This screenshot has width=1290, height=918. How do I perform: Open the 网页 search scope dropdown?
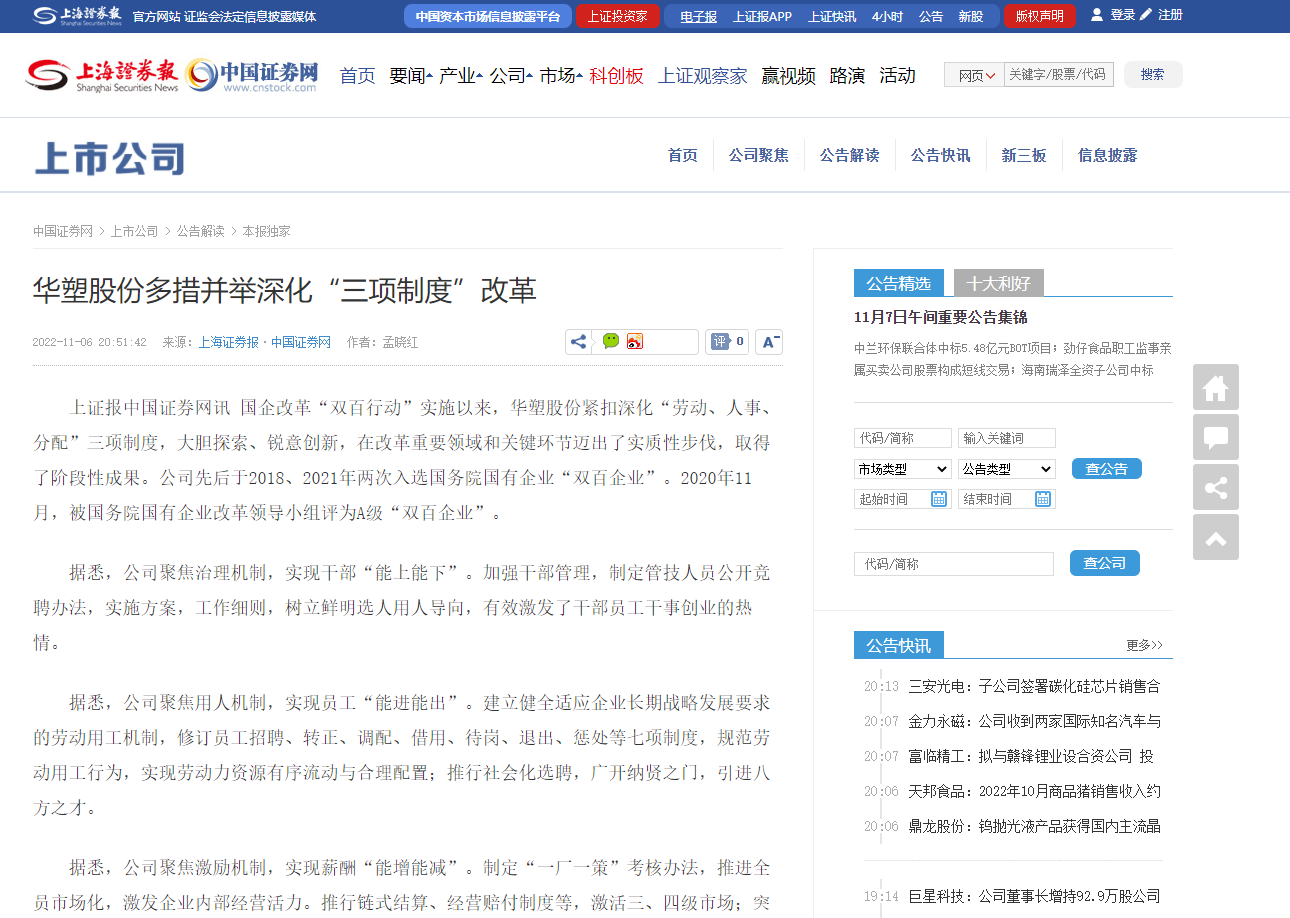click(975, 75)
